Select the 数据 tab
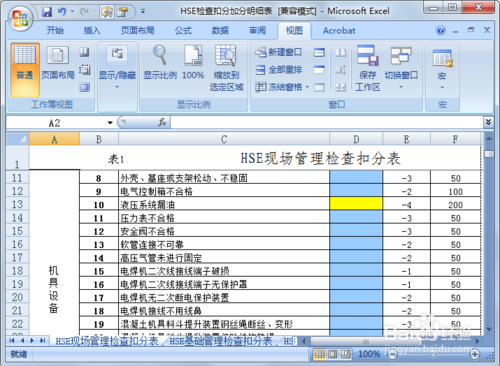500x366 pixels. 220,31
